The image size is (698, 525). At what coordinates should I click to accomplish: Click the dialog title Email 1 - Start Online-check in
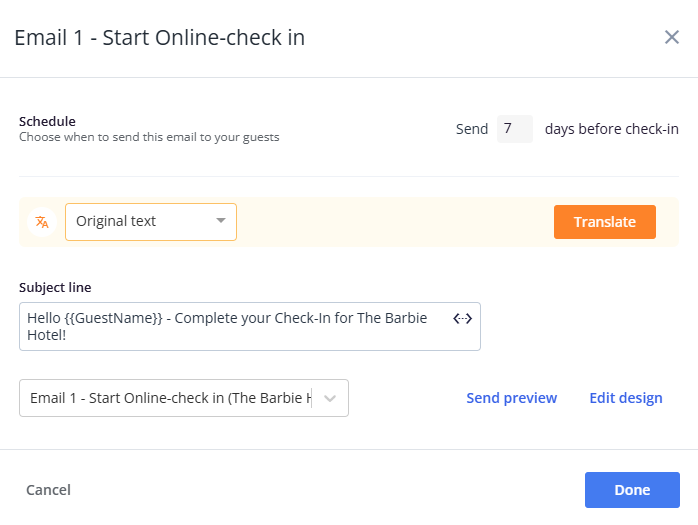[x=160, y=38]
